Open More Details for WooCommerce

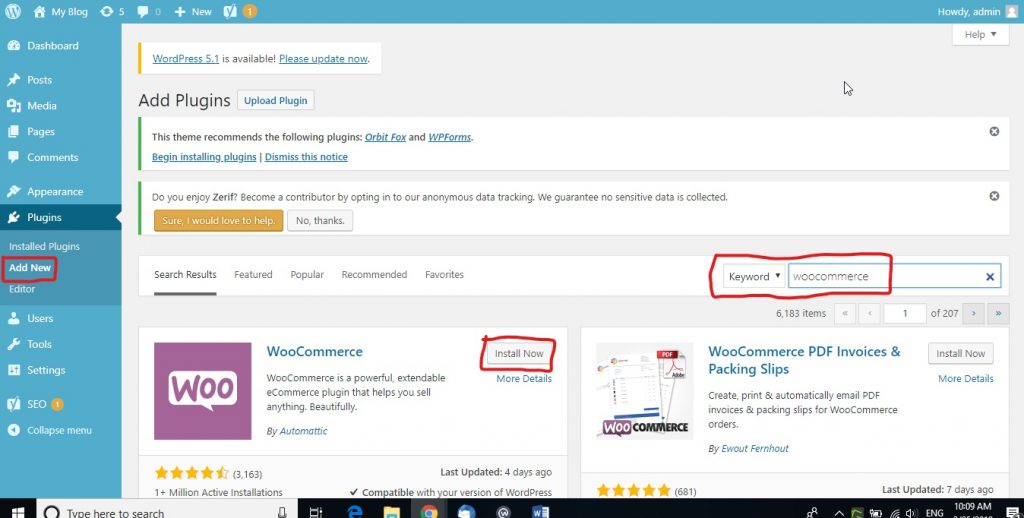click(x=524, y=379)
